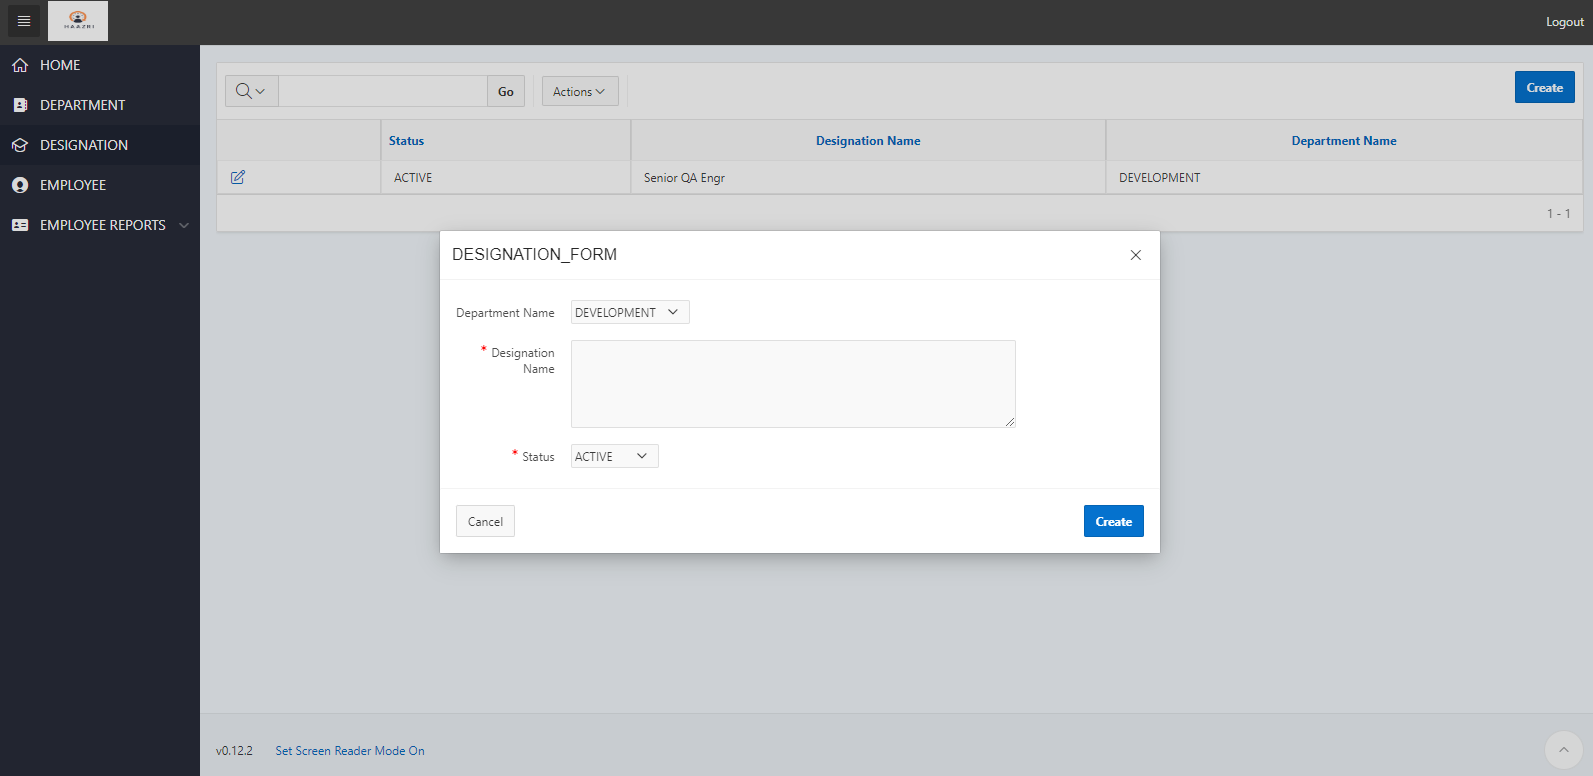Open the DESIGNATION page
The width and height of the screenshot is (1593, 776).
(x=84, y=145)
